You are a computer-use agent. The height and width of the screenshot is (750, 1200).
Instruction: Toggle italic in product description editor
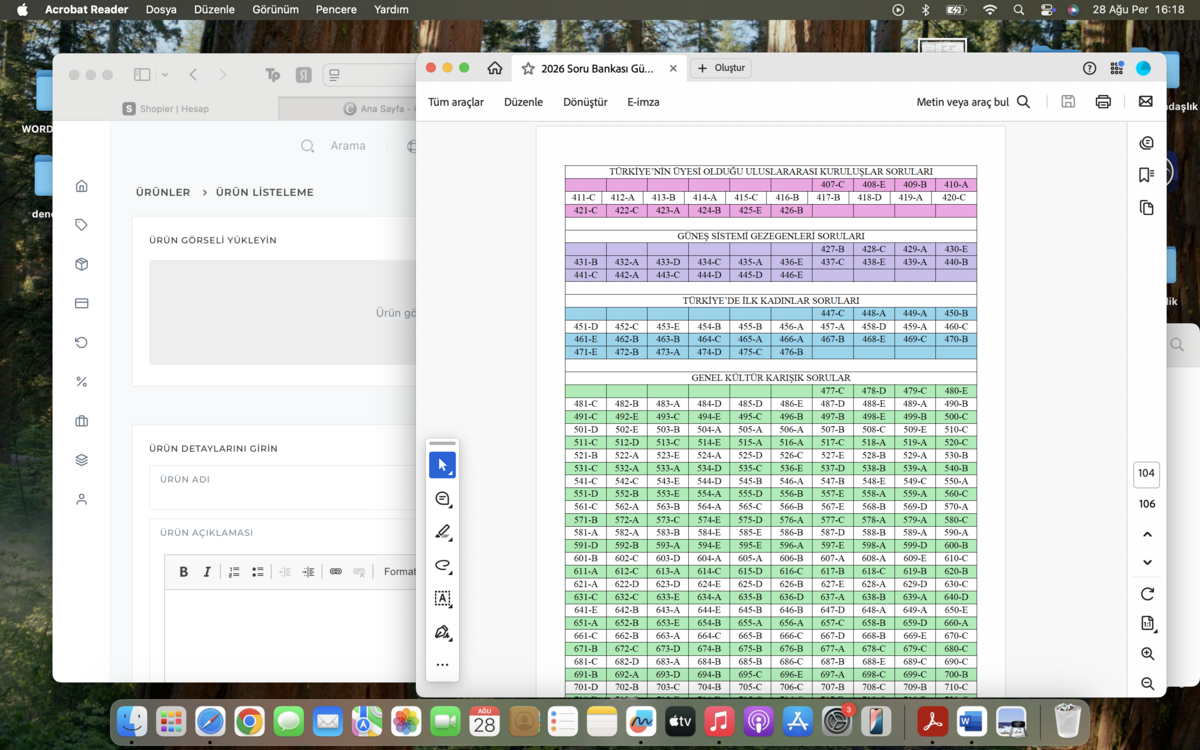point(207,572)
